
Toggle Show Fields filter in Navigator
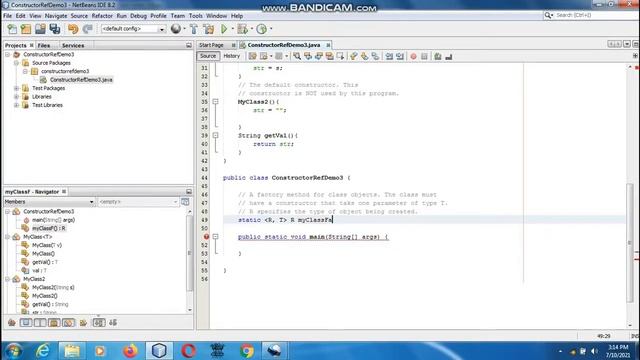click(x=26, y=323)
